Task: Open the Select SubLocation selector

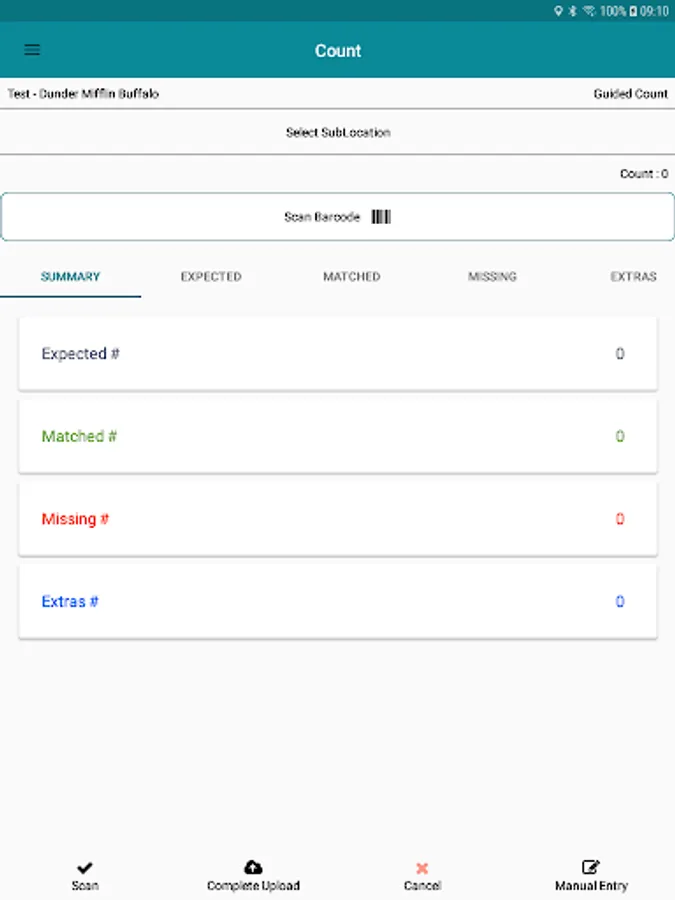Action: [x=338, y=132]
